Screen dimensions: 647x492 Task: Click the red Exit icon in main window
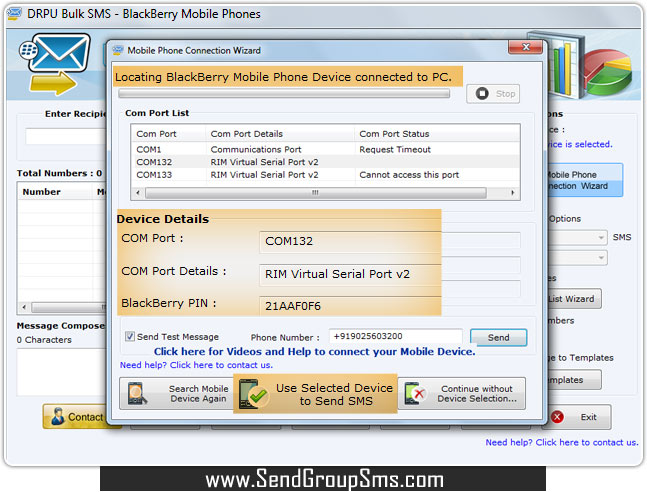557,417
